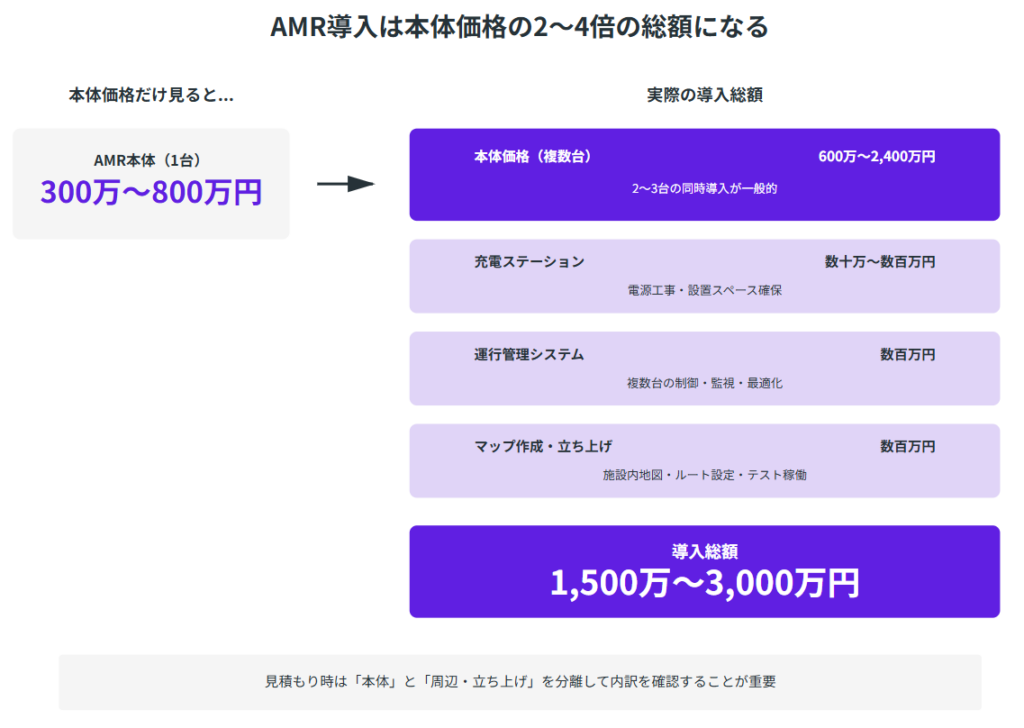Click the 数十万〜数百万円 amount
This screenshot has height=728, width=1024.
click(880, 262)
